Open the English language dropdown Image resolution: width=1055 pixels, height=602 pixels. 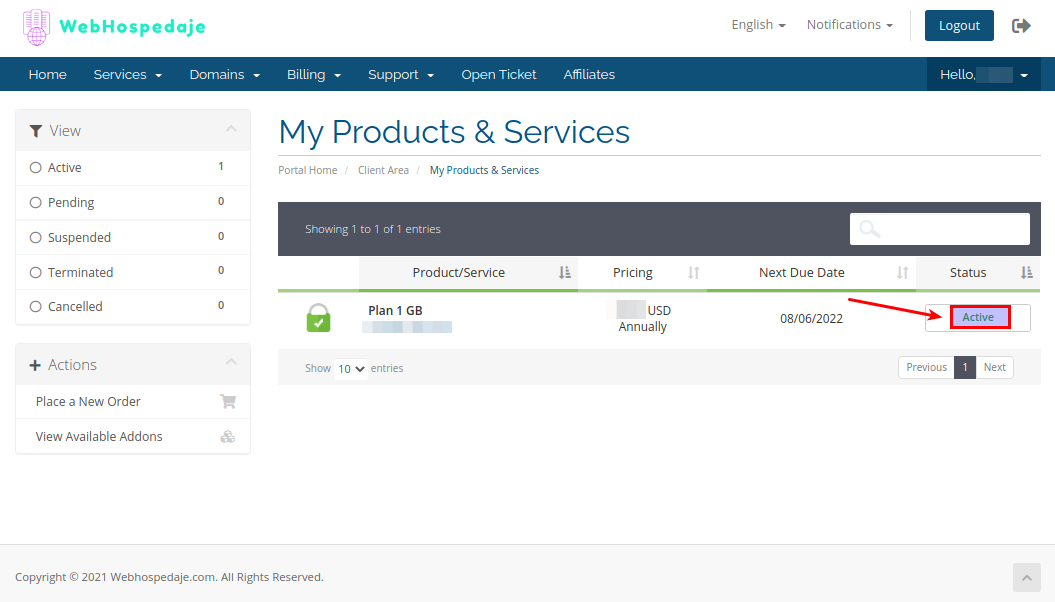click(758, 25)
